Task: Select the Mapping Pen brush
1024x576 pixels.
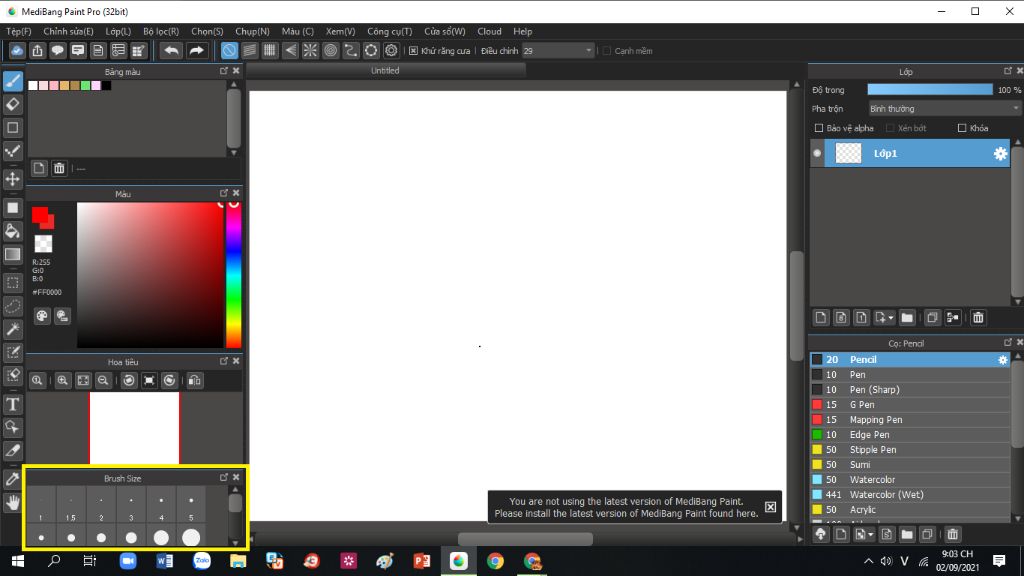Action: (x=910, y=420)
